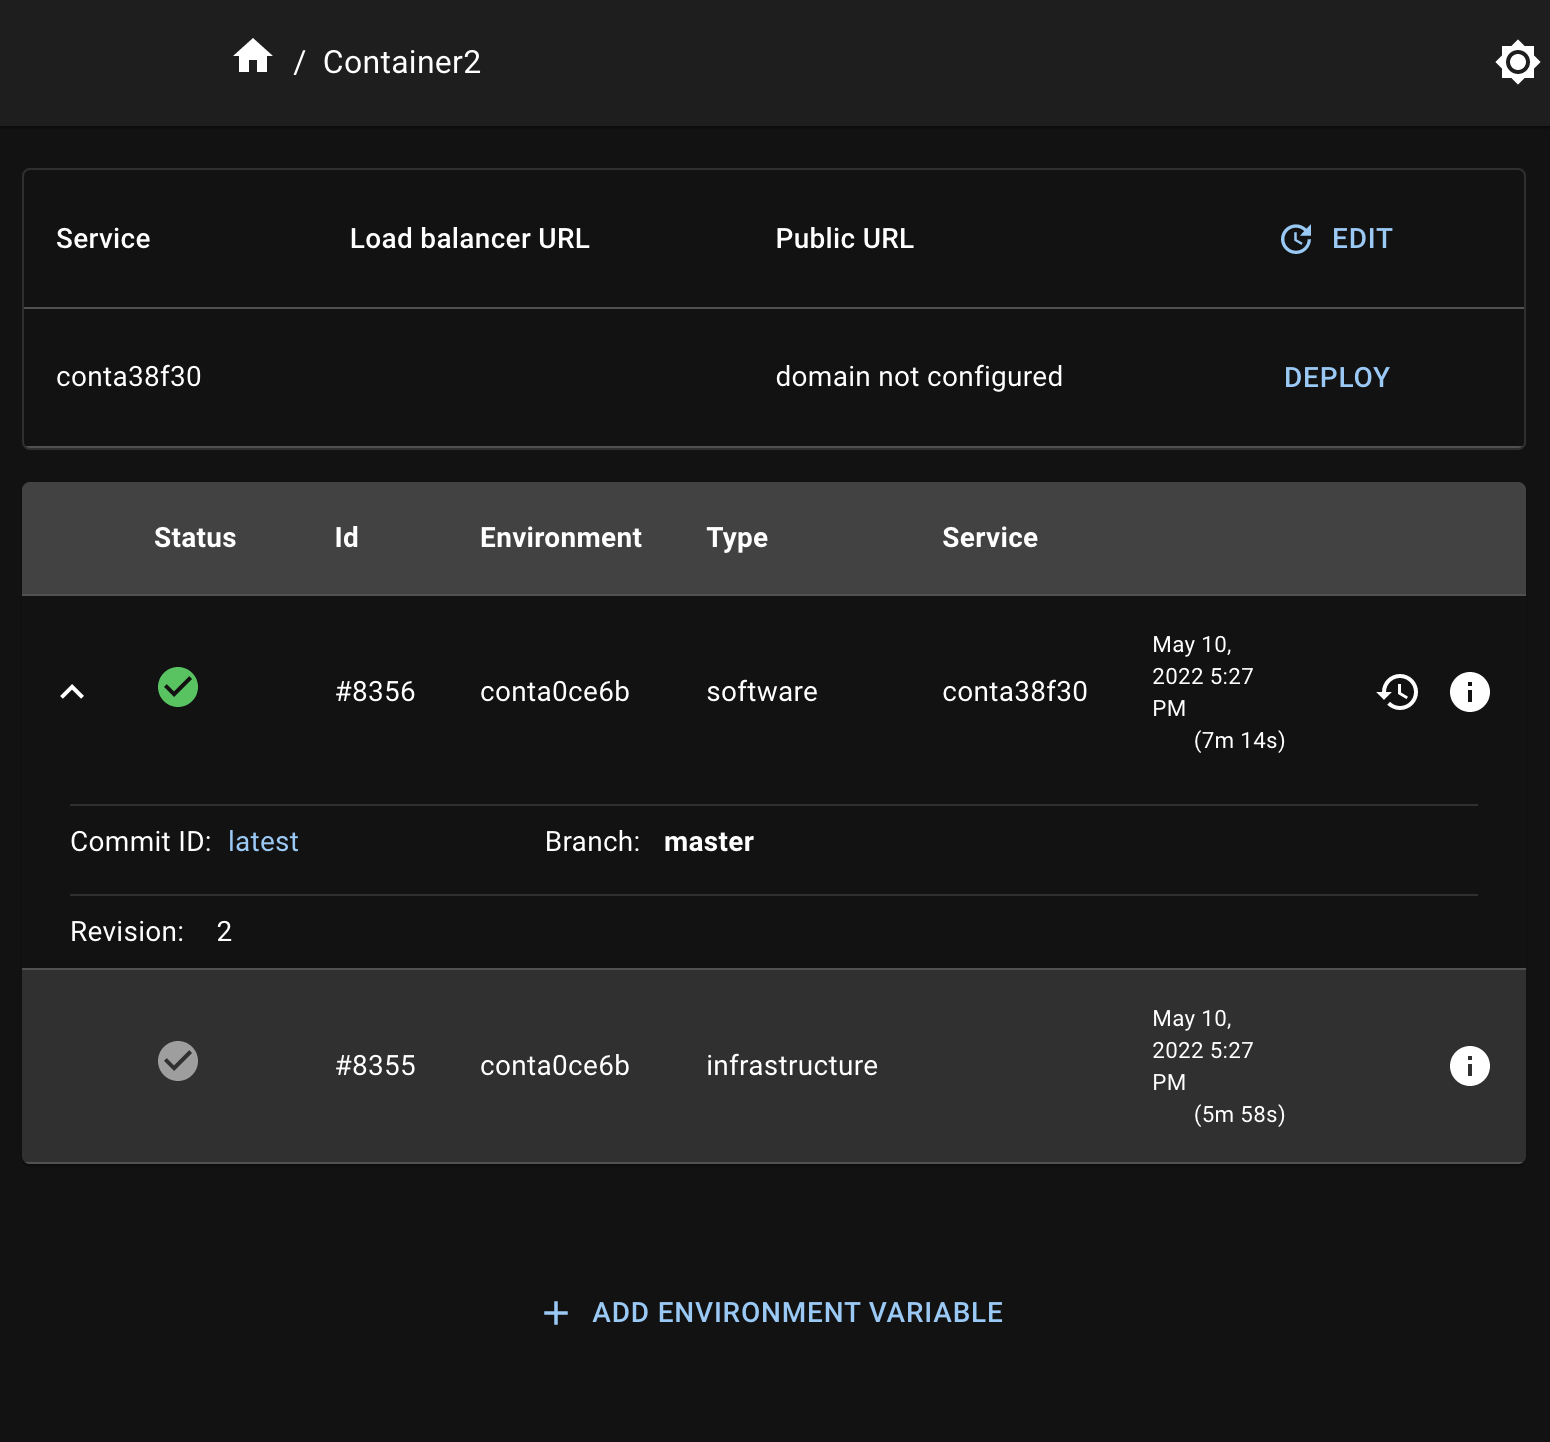Collapse the #8356 deployment row
The image size is (1550, 1442).
click(72, 691)
